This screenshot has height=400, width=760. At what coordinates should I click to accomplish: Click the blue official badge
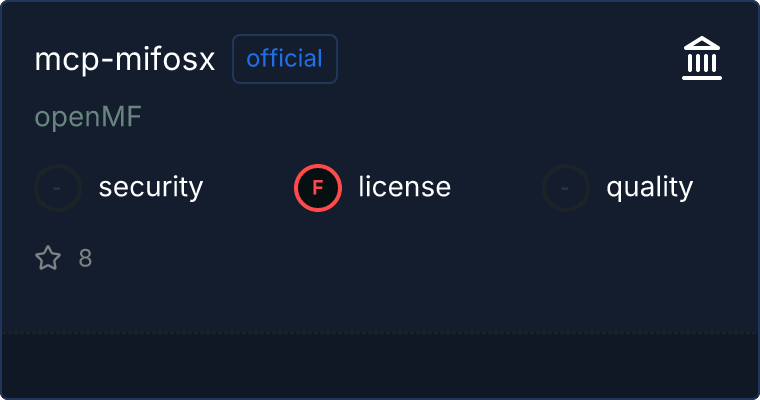[x=285, y=59]
